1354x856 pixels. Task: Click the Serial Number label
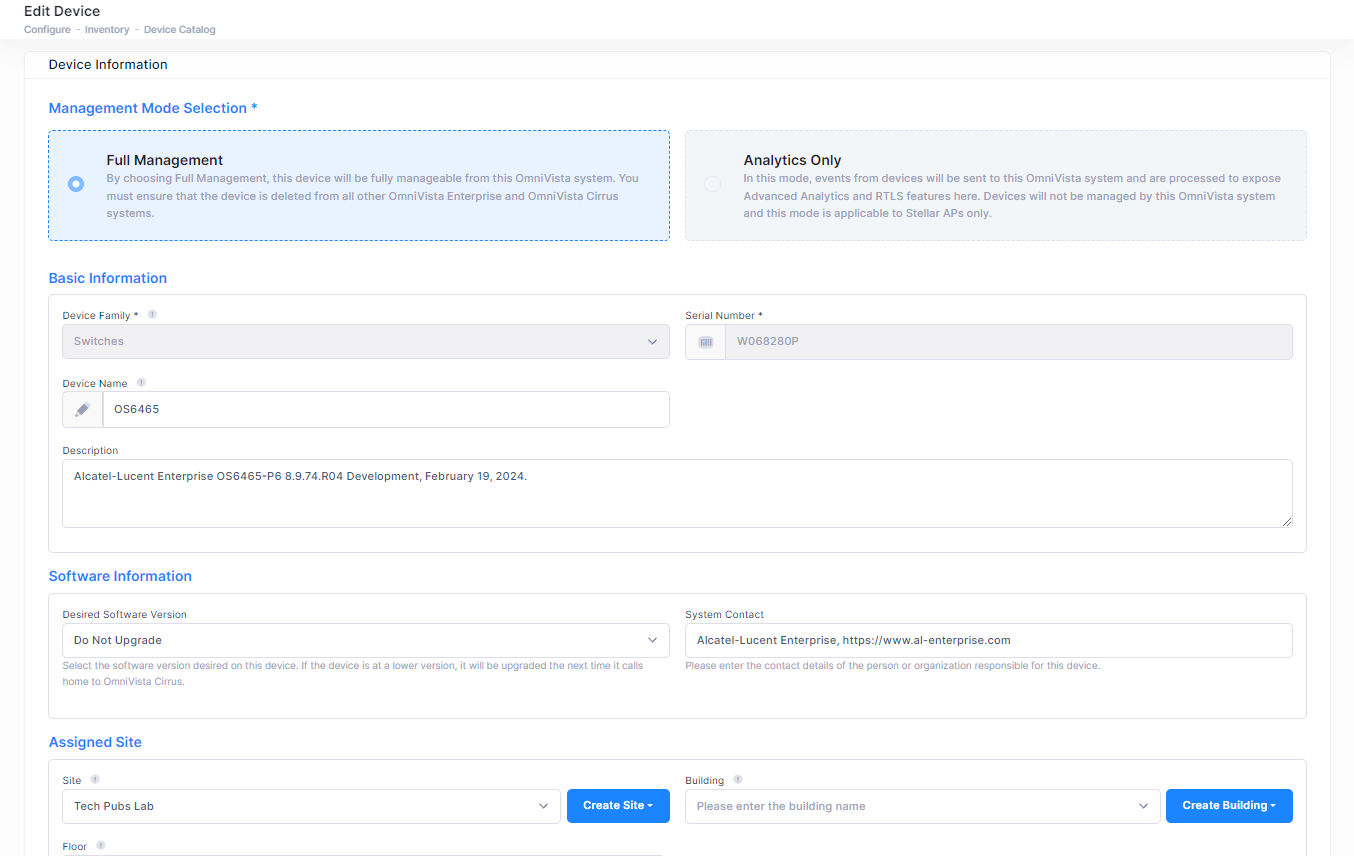tap(724, 316)
